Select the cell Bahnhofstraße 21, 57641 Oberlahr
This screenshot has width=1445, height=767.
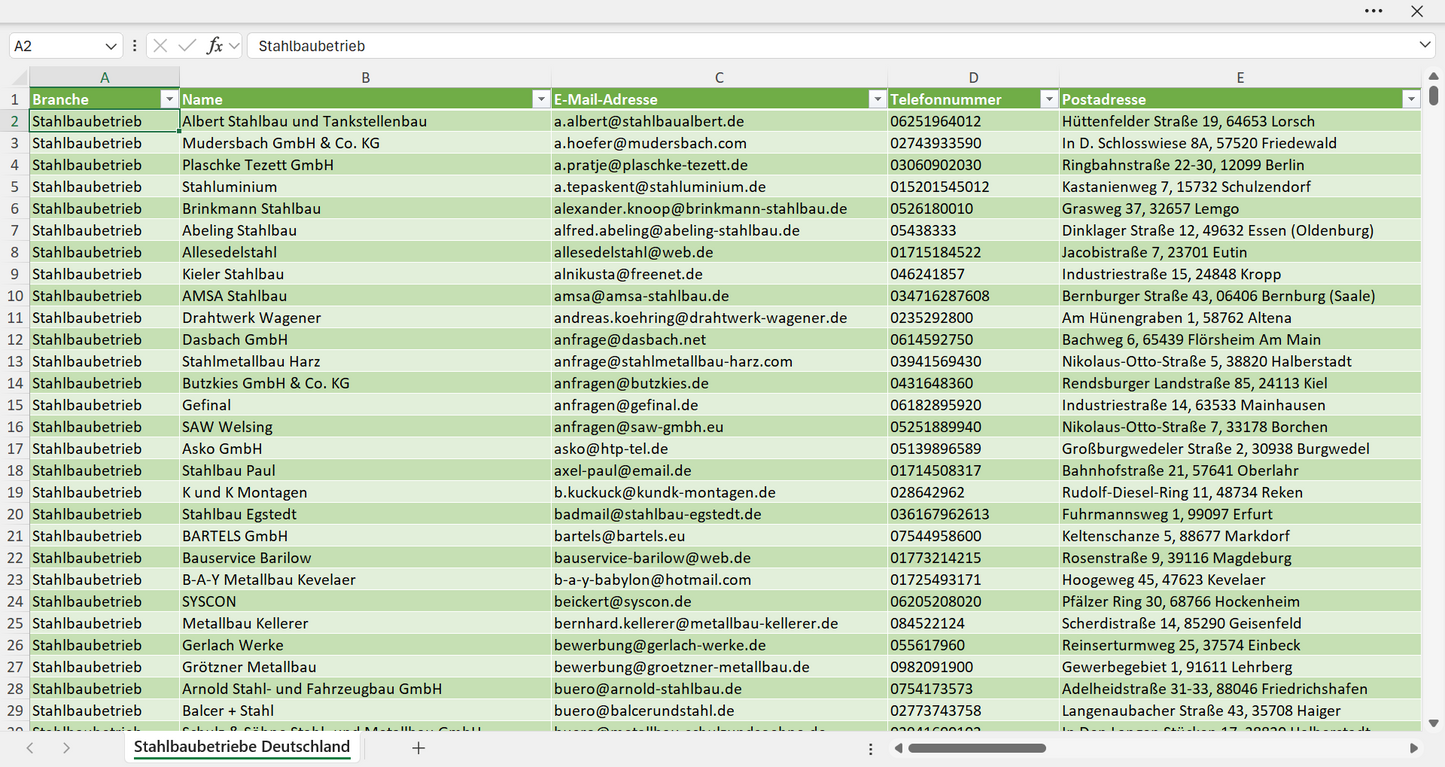tap(1240, 470)
